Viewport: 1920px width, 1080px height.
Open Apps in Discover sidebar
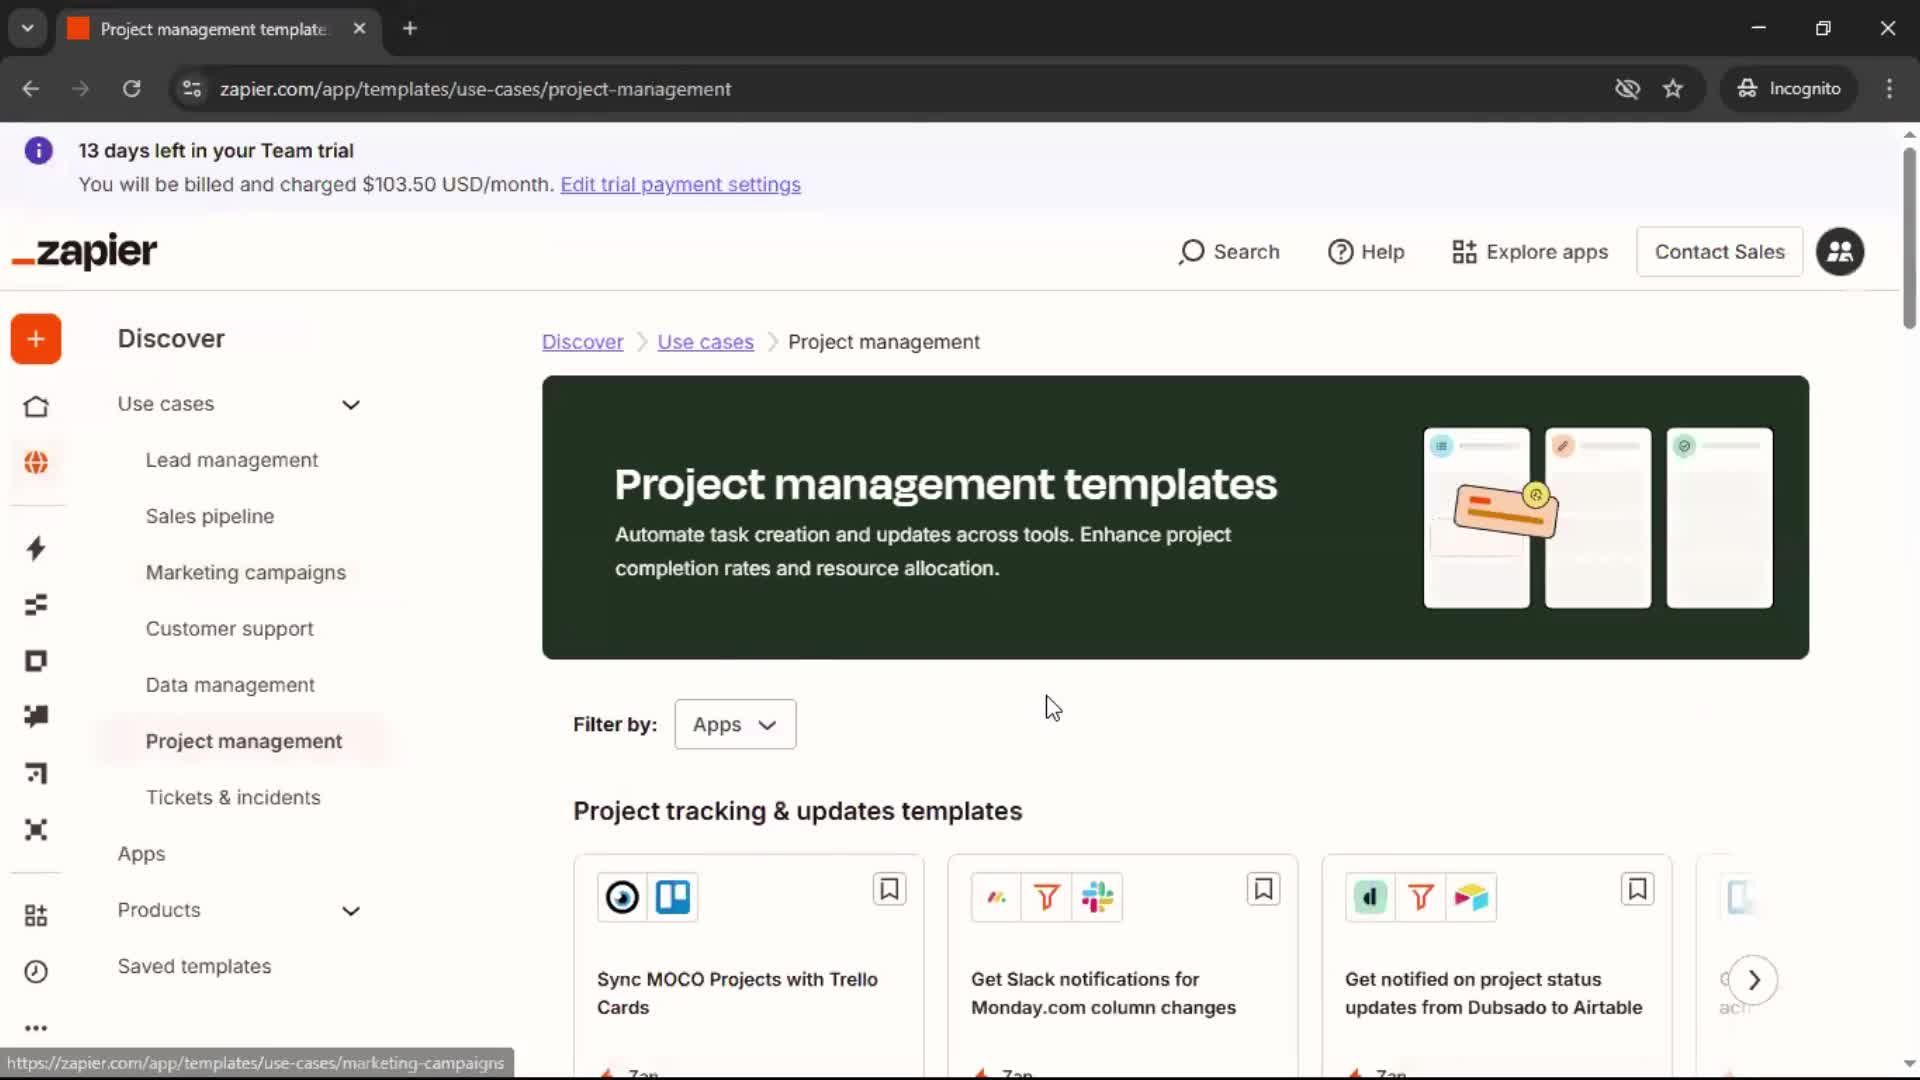[x=141, y=853]
